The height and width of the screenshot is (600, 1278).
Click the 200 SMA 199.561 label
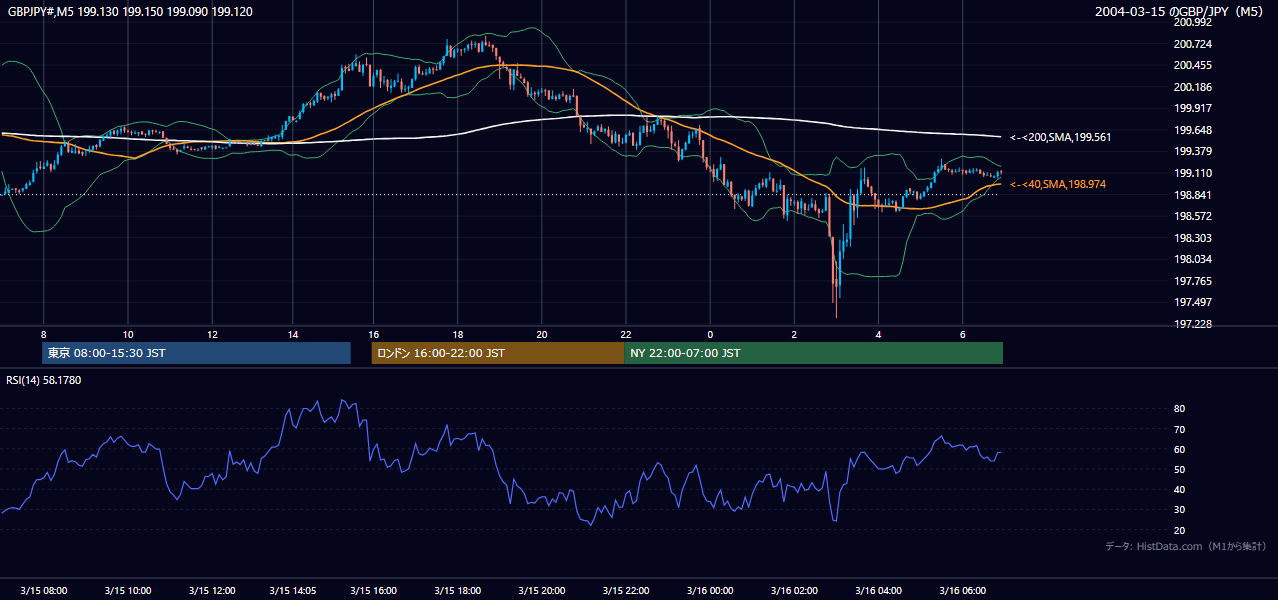point(1061,137)
